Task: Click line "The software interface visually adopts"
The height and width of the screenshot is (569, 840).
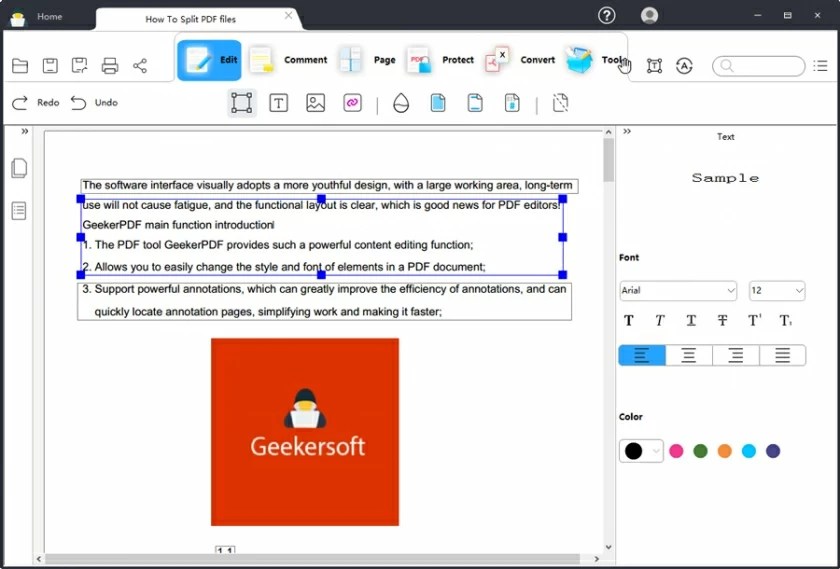Action: pyautogui.click(x=328, y=185)
